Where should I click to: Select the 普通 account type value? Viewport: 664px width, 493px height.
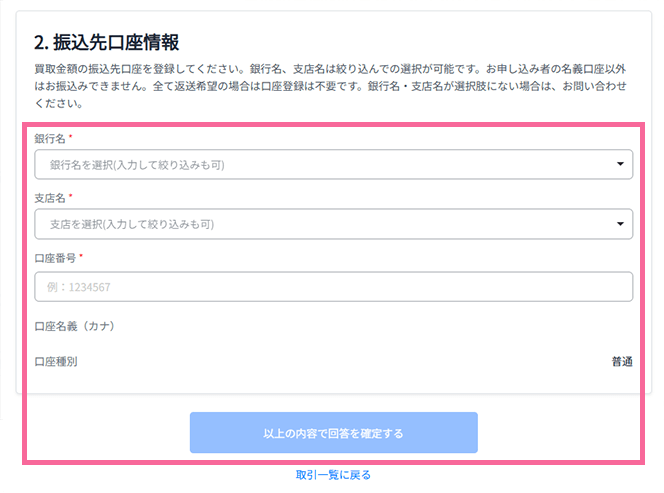pos(622,362)
